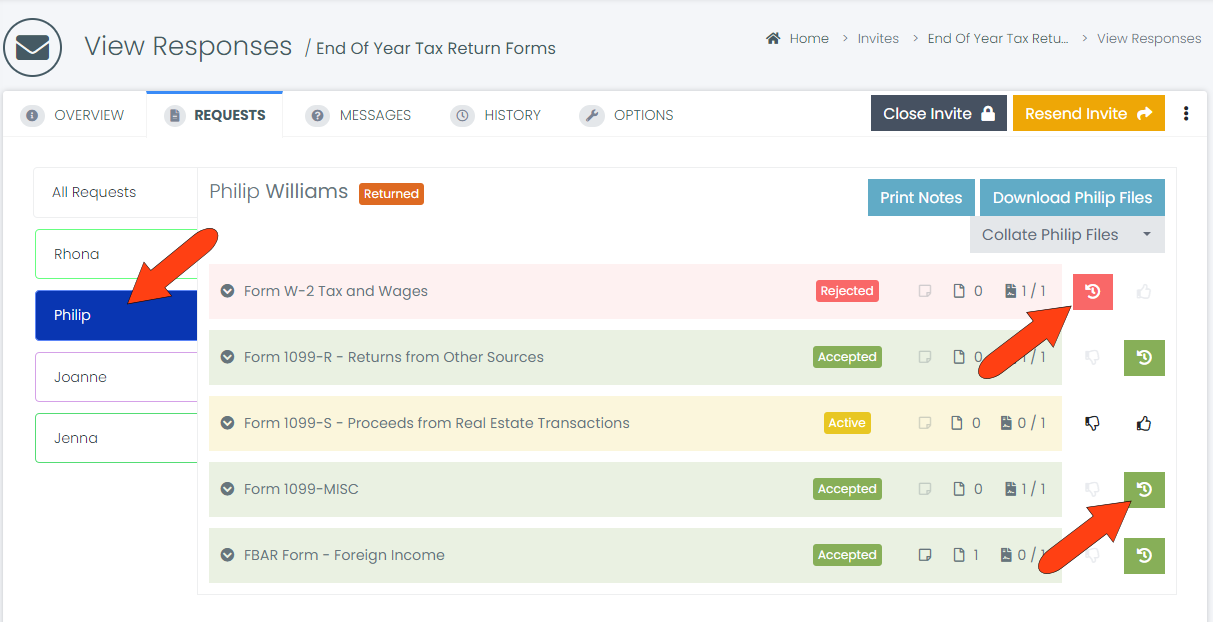
Task: Click the Rejected status badge on W-2 row
Action: (x=847, y=290)
